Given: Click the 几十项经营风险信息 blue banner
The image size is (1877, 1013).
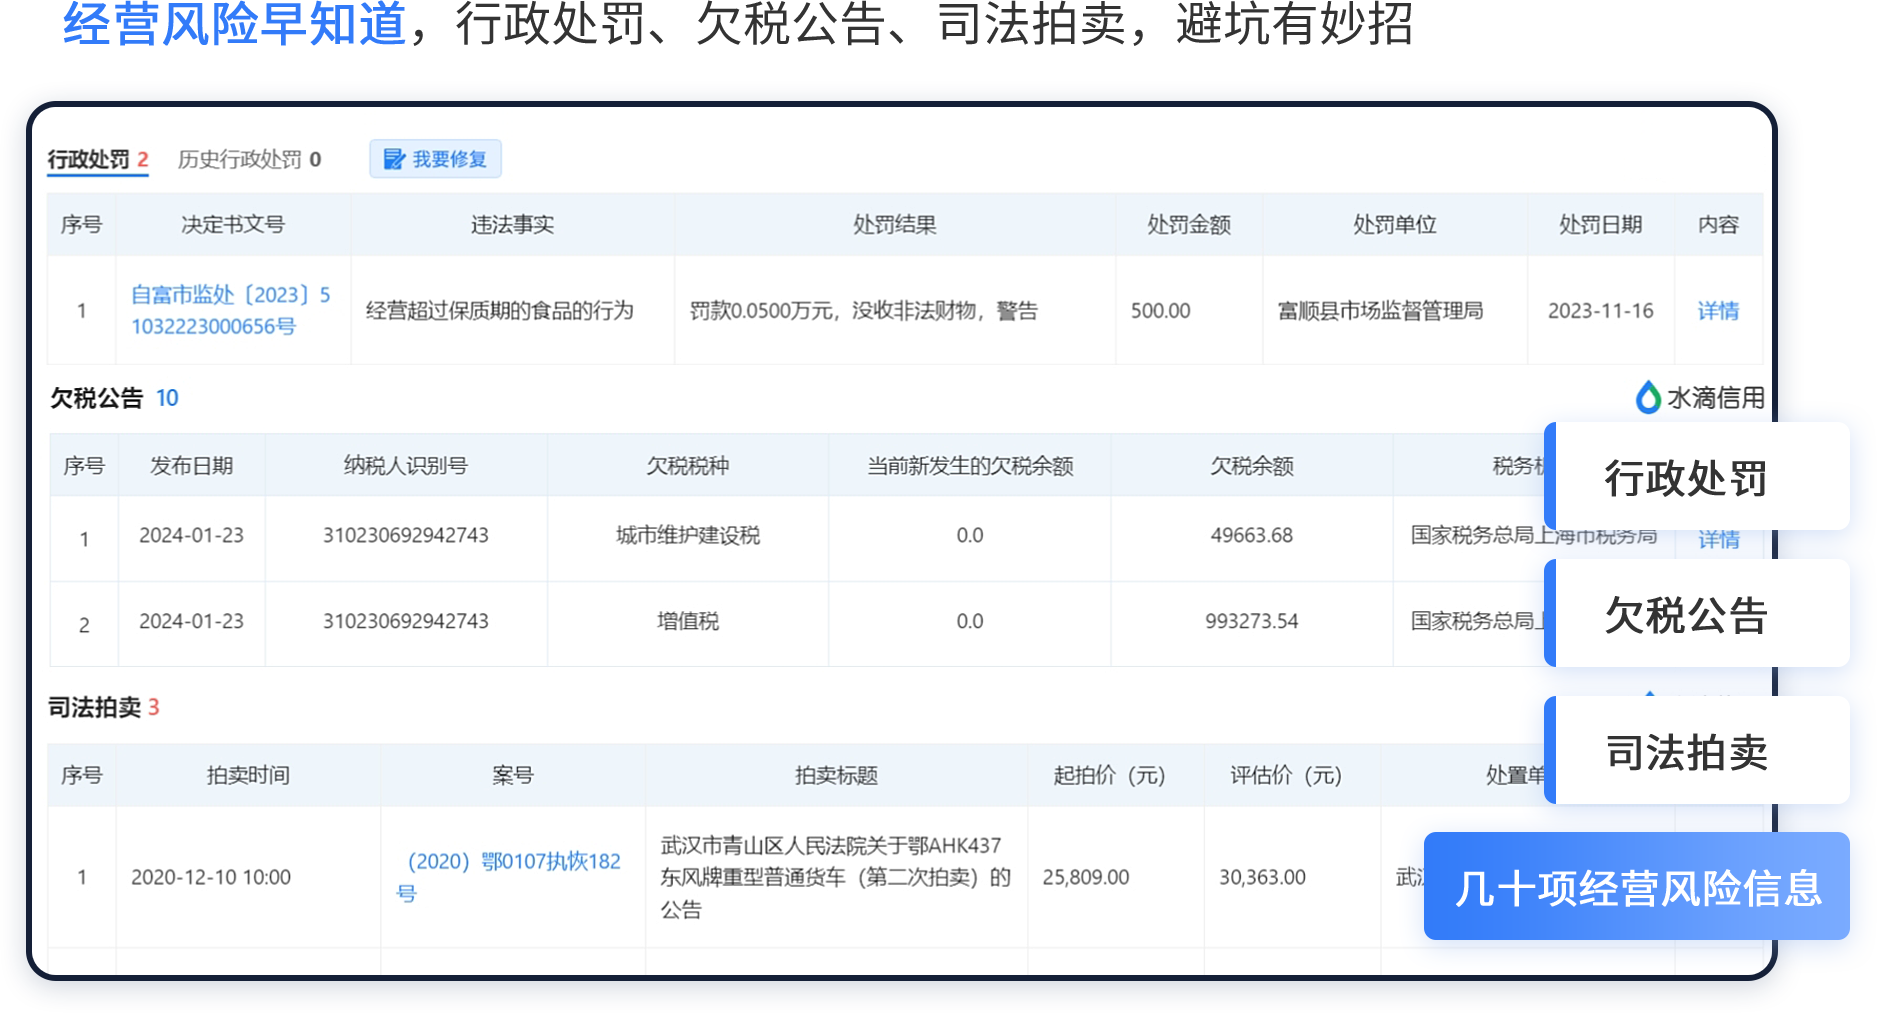Looking at the screenshot, I should coord(1637,888).
